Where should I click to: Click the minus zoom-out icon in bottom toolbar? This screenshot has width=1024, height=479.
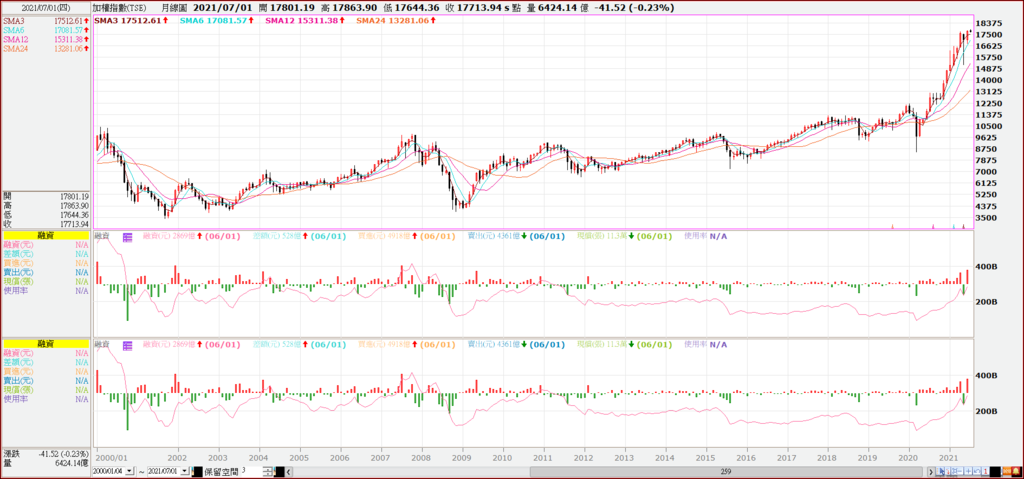click(959, 471)
